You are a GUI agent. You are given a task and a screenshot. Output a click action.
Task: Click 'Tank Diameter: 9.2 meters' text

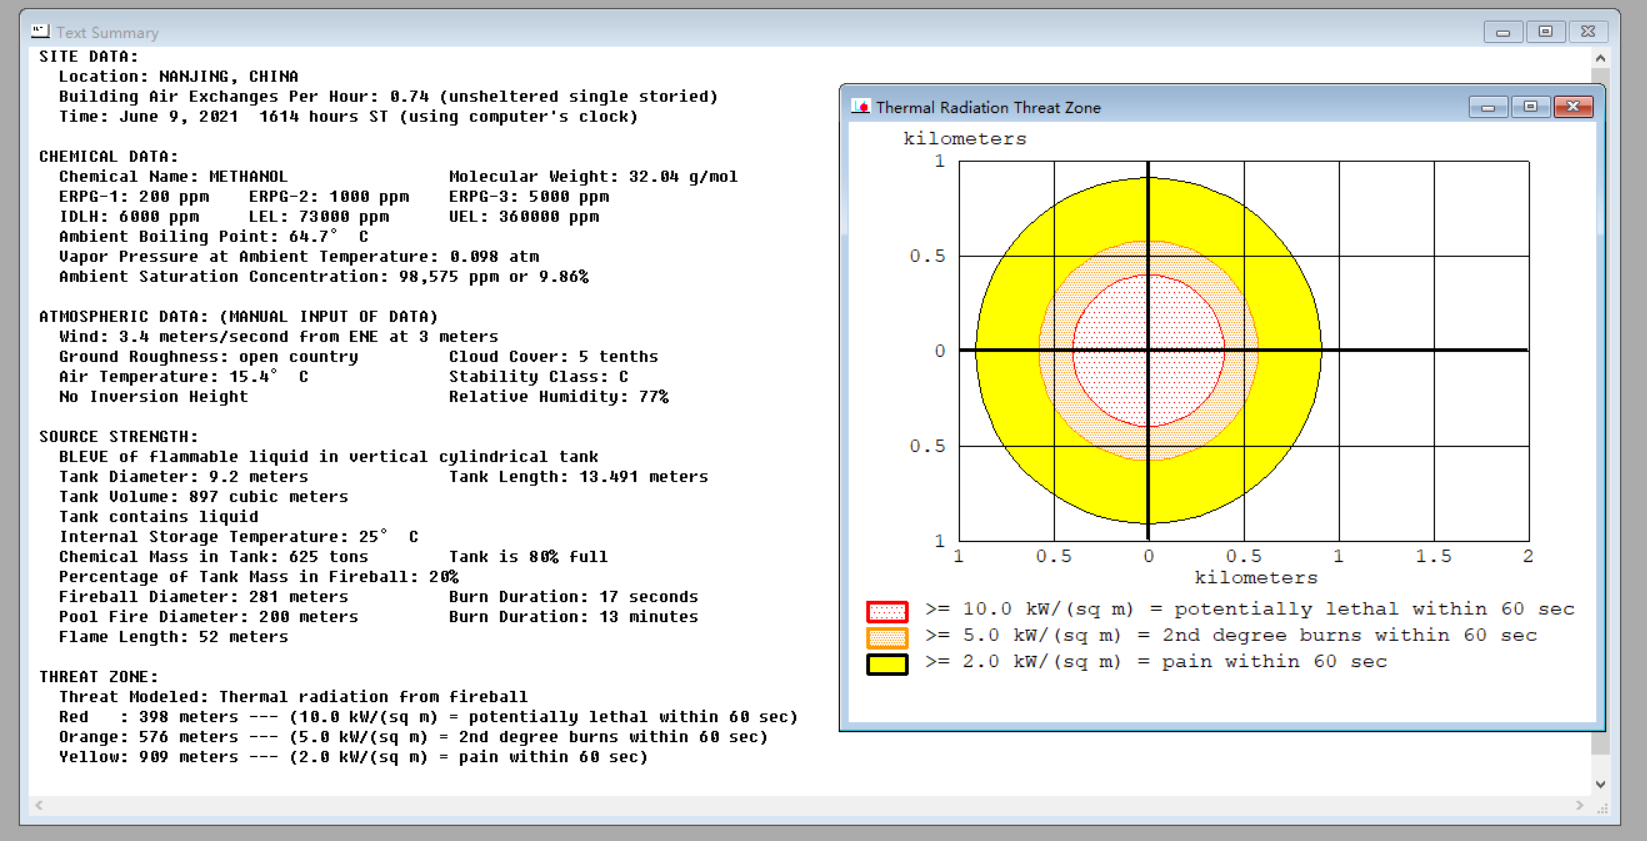click(184, 477)
